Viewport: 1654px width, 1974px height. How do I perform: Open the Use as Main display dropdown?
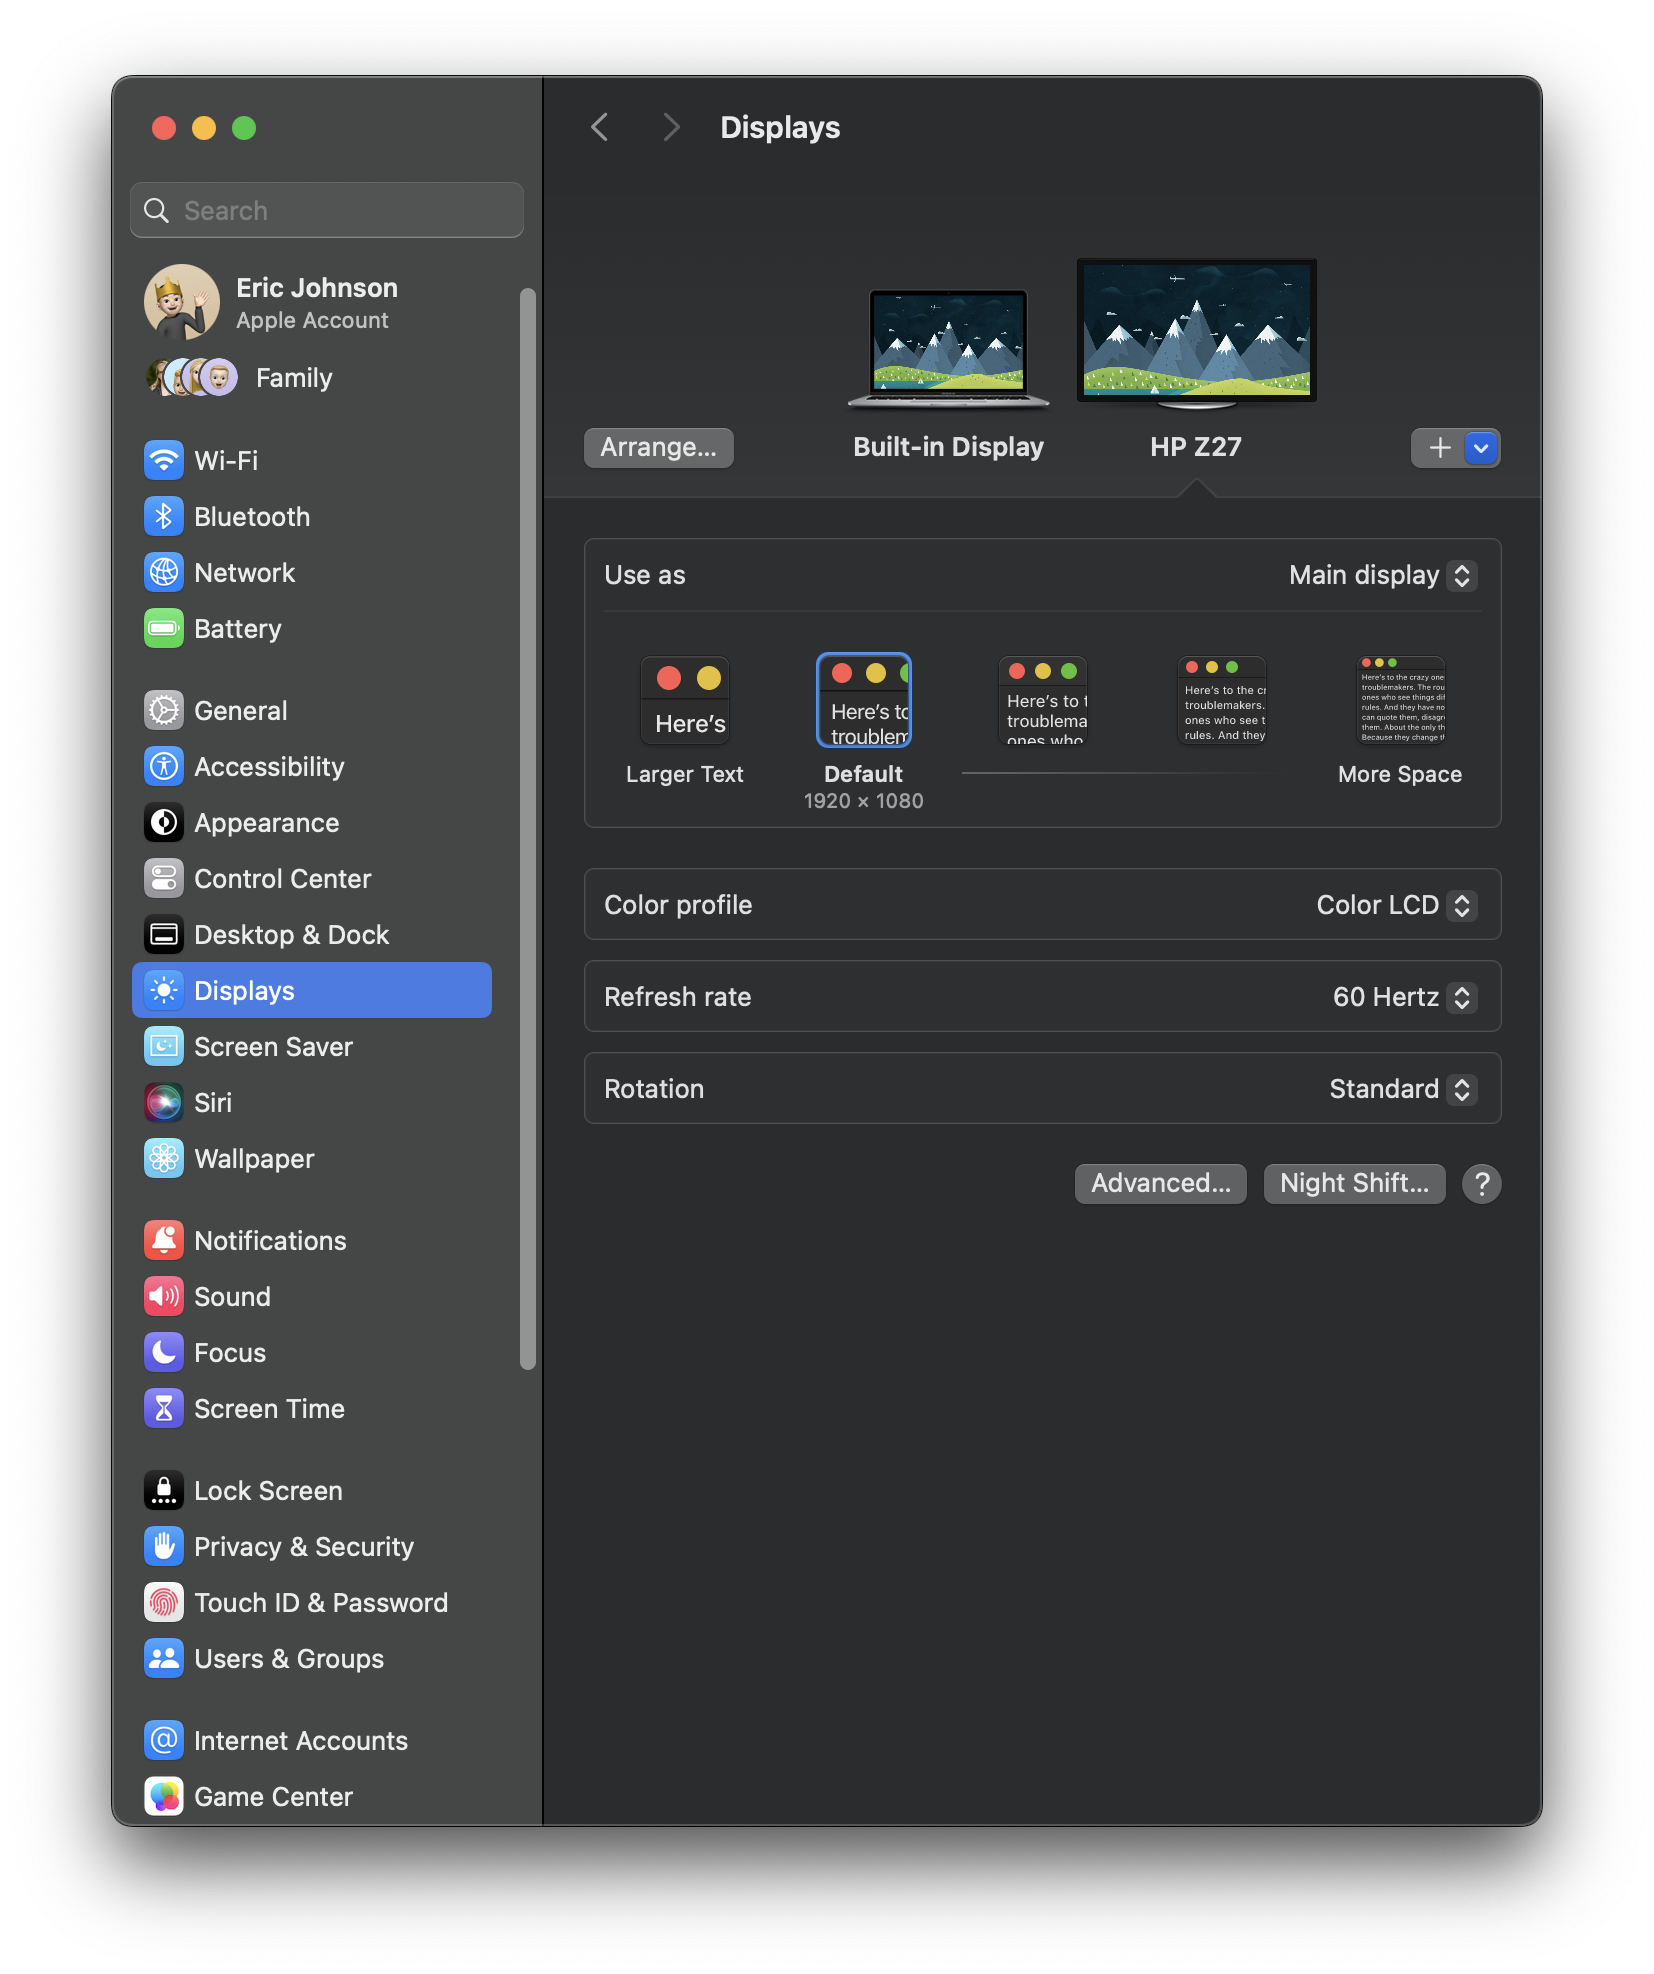pos(1382,576)
